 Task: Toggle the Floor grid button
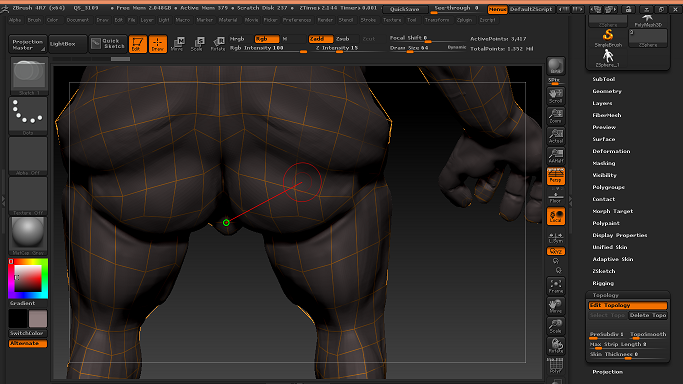[x=556, y=197]
